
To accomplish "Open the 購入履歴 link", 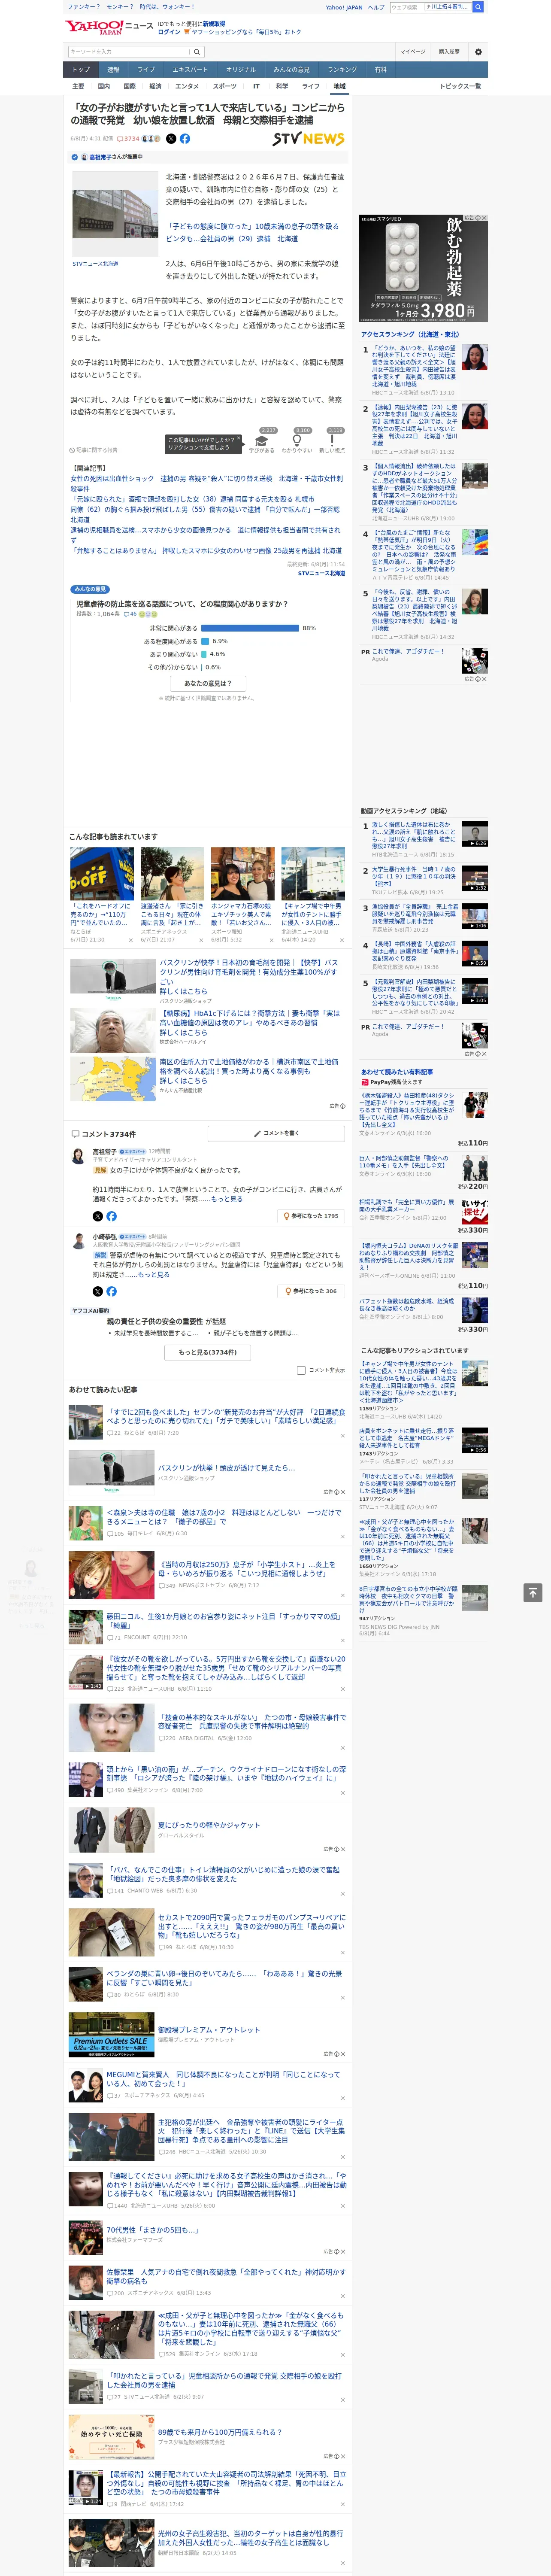I will (x=449, y=52).
